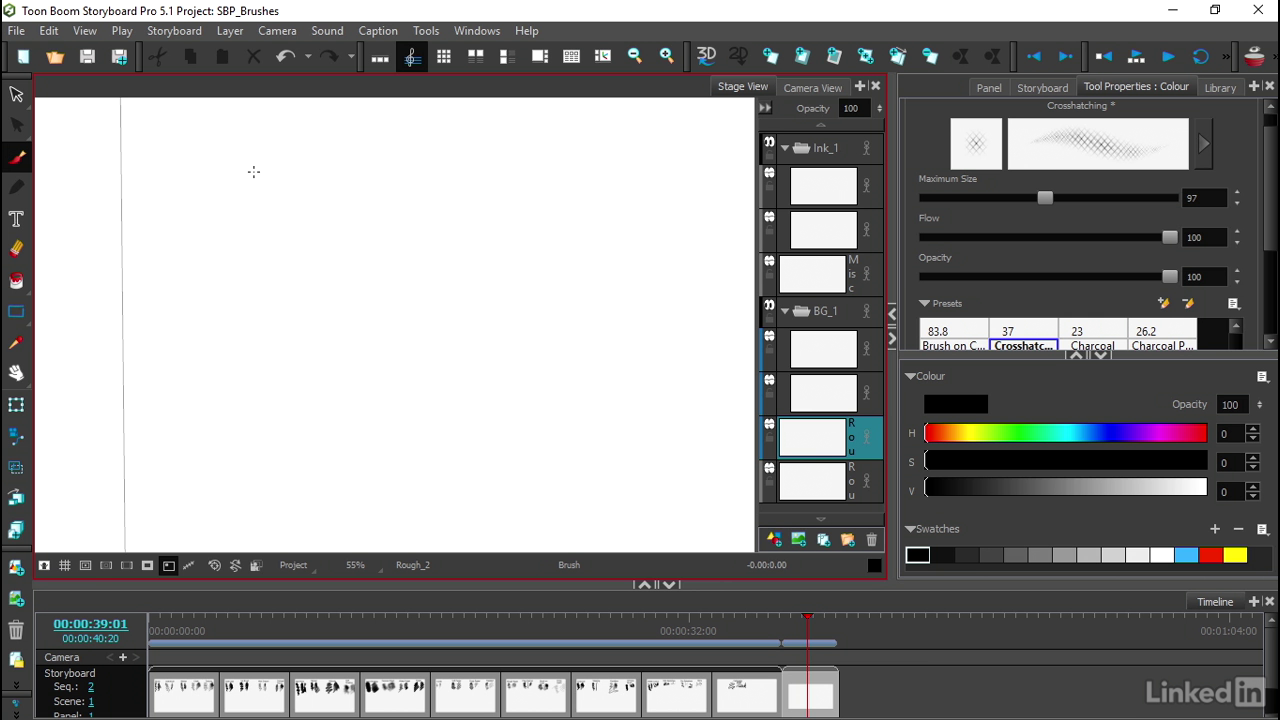Expand the brush preview arrow
1280x720 pixels.
tap(1204, 144)
